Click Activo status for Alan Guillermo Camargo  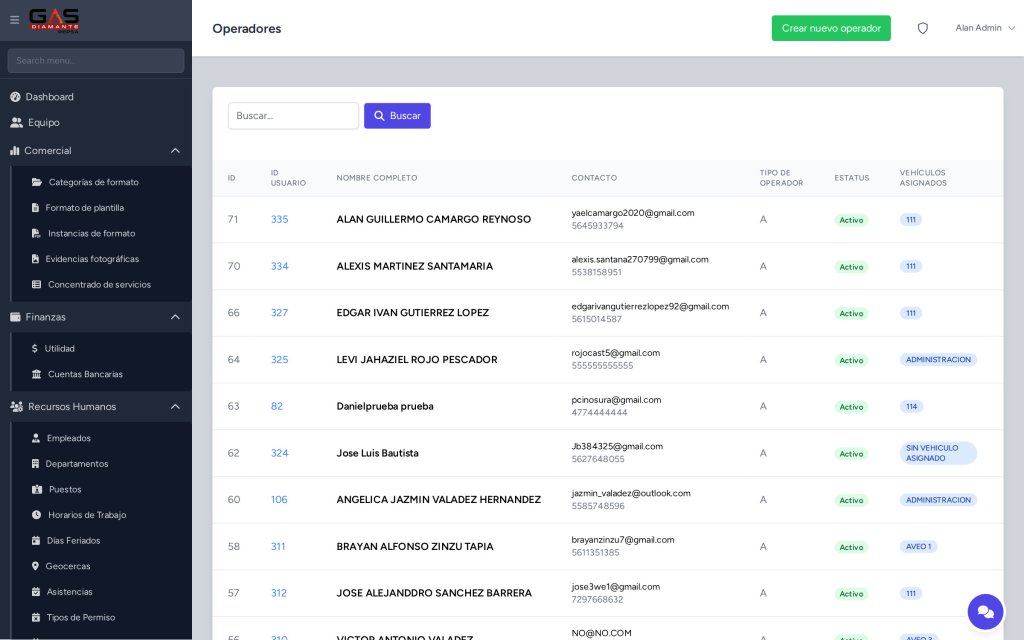(x=851, y=220)
